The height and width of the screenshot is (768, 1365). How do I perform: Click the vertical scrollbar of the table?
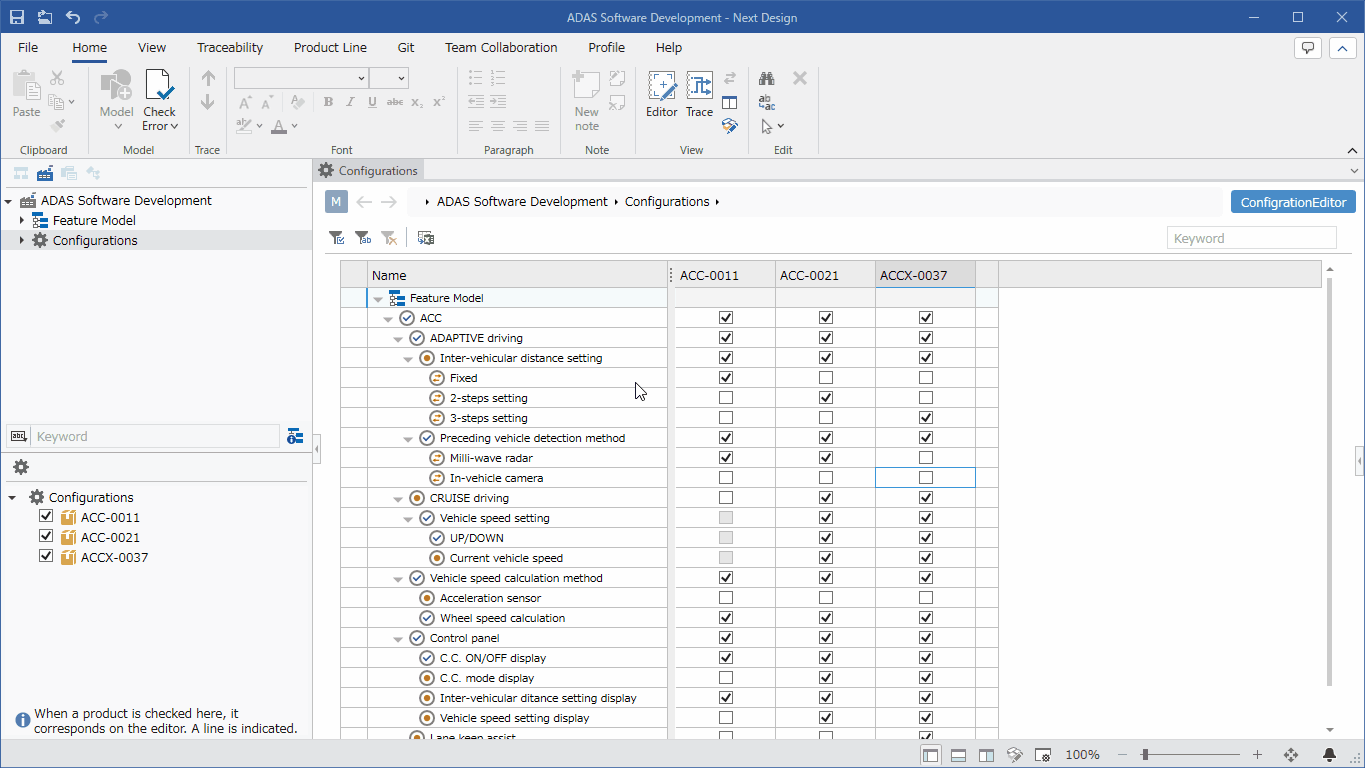click(1329, 483)
